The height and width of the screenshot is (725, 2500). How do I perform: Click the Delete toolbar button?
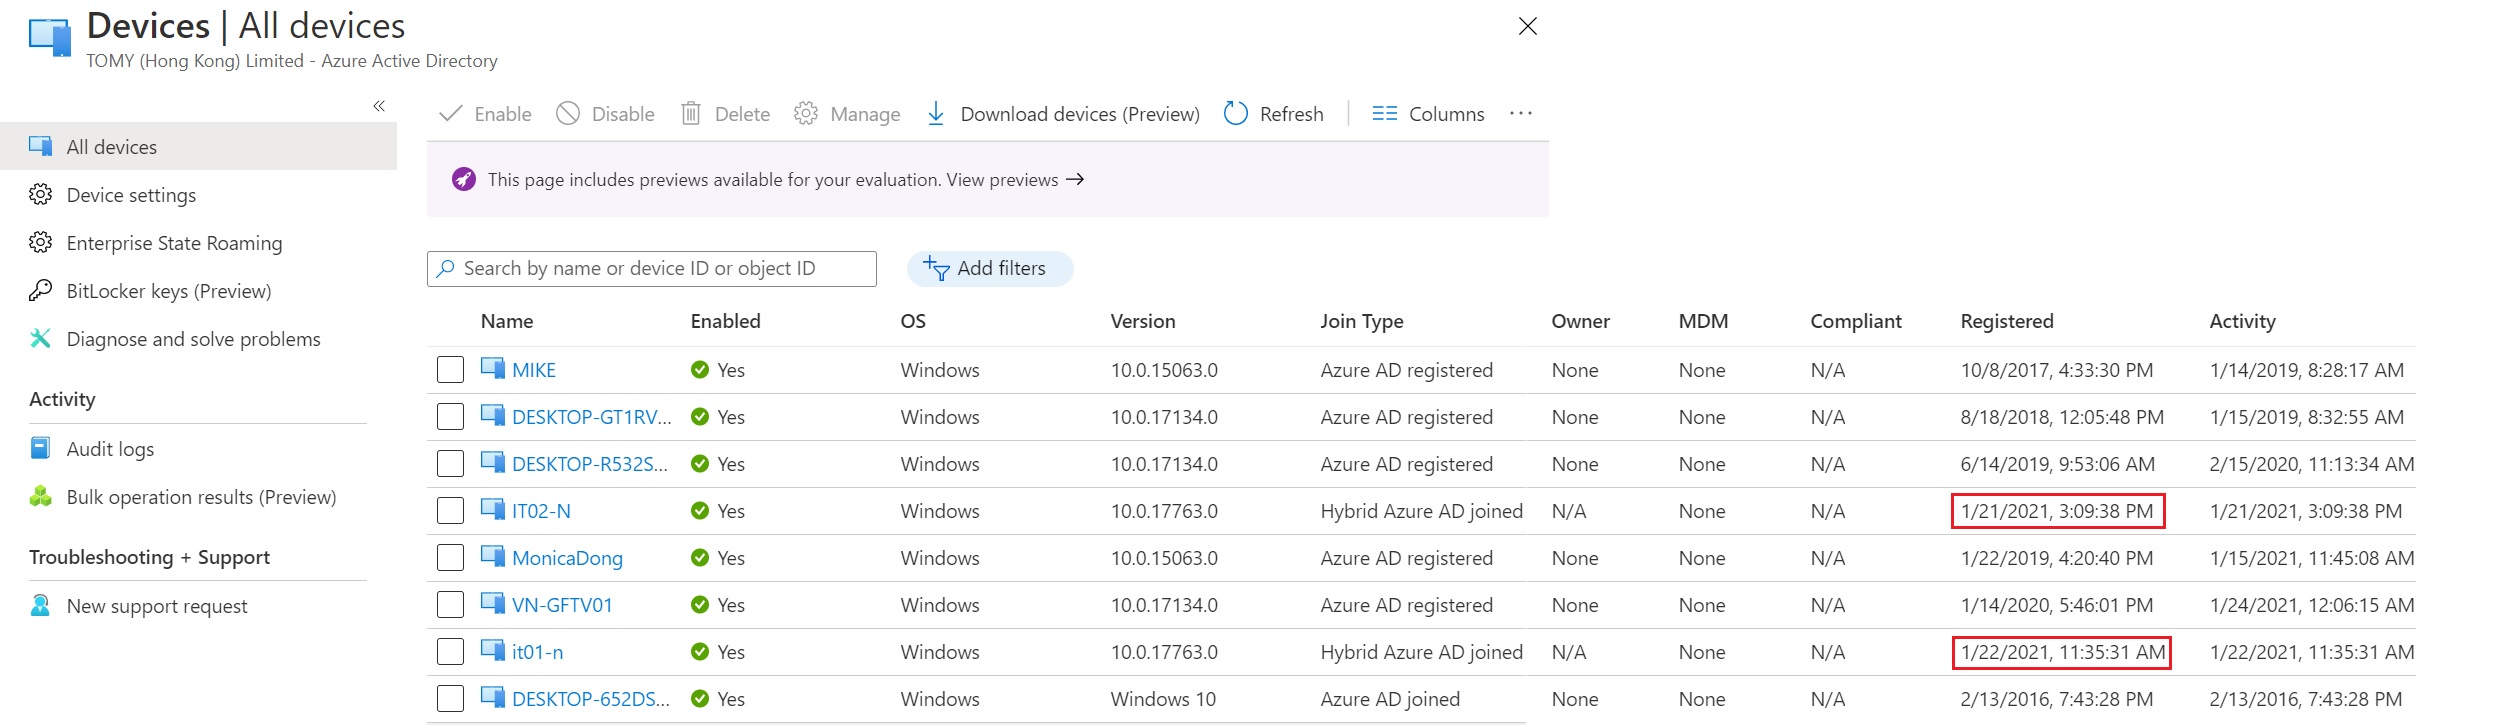(x=725, y=114)
